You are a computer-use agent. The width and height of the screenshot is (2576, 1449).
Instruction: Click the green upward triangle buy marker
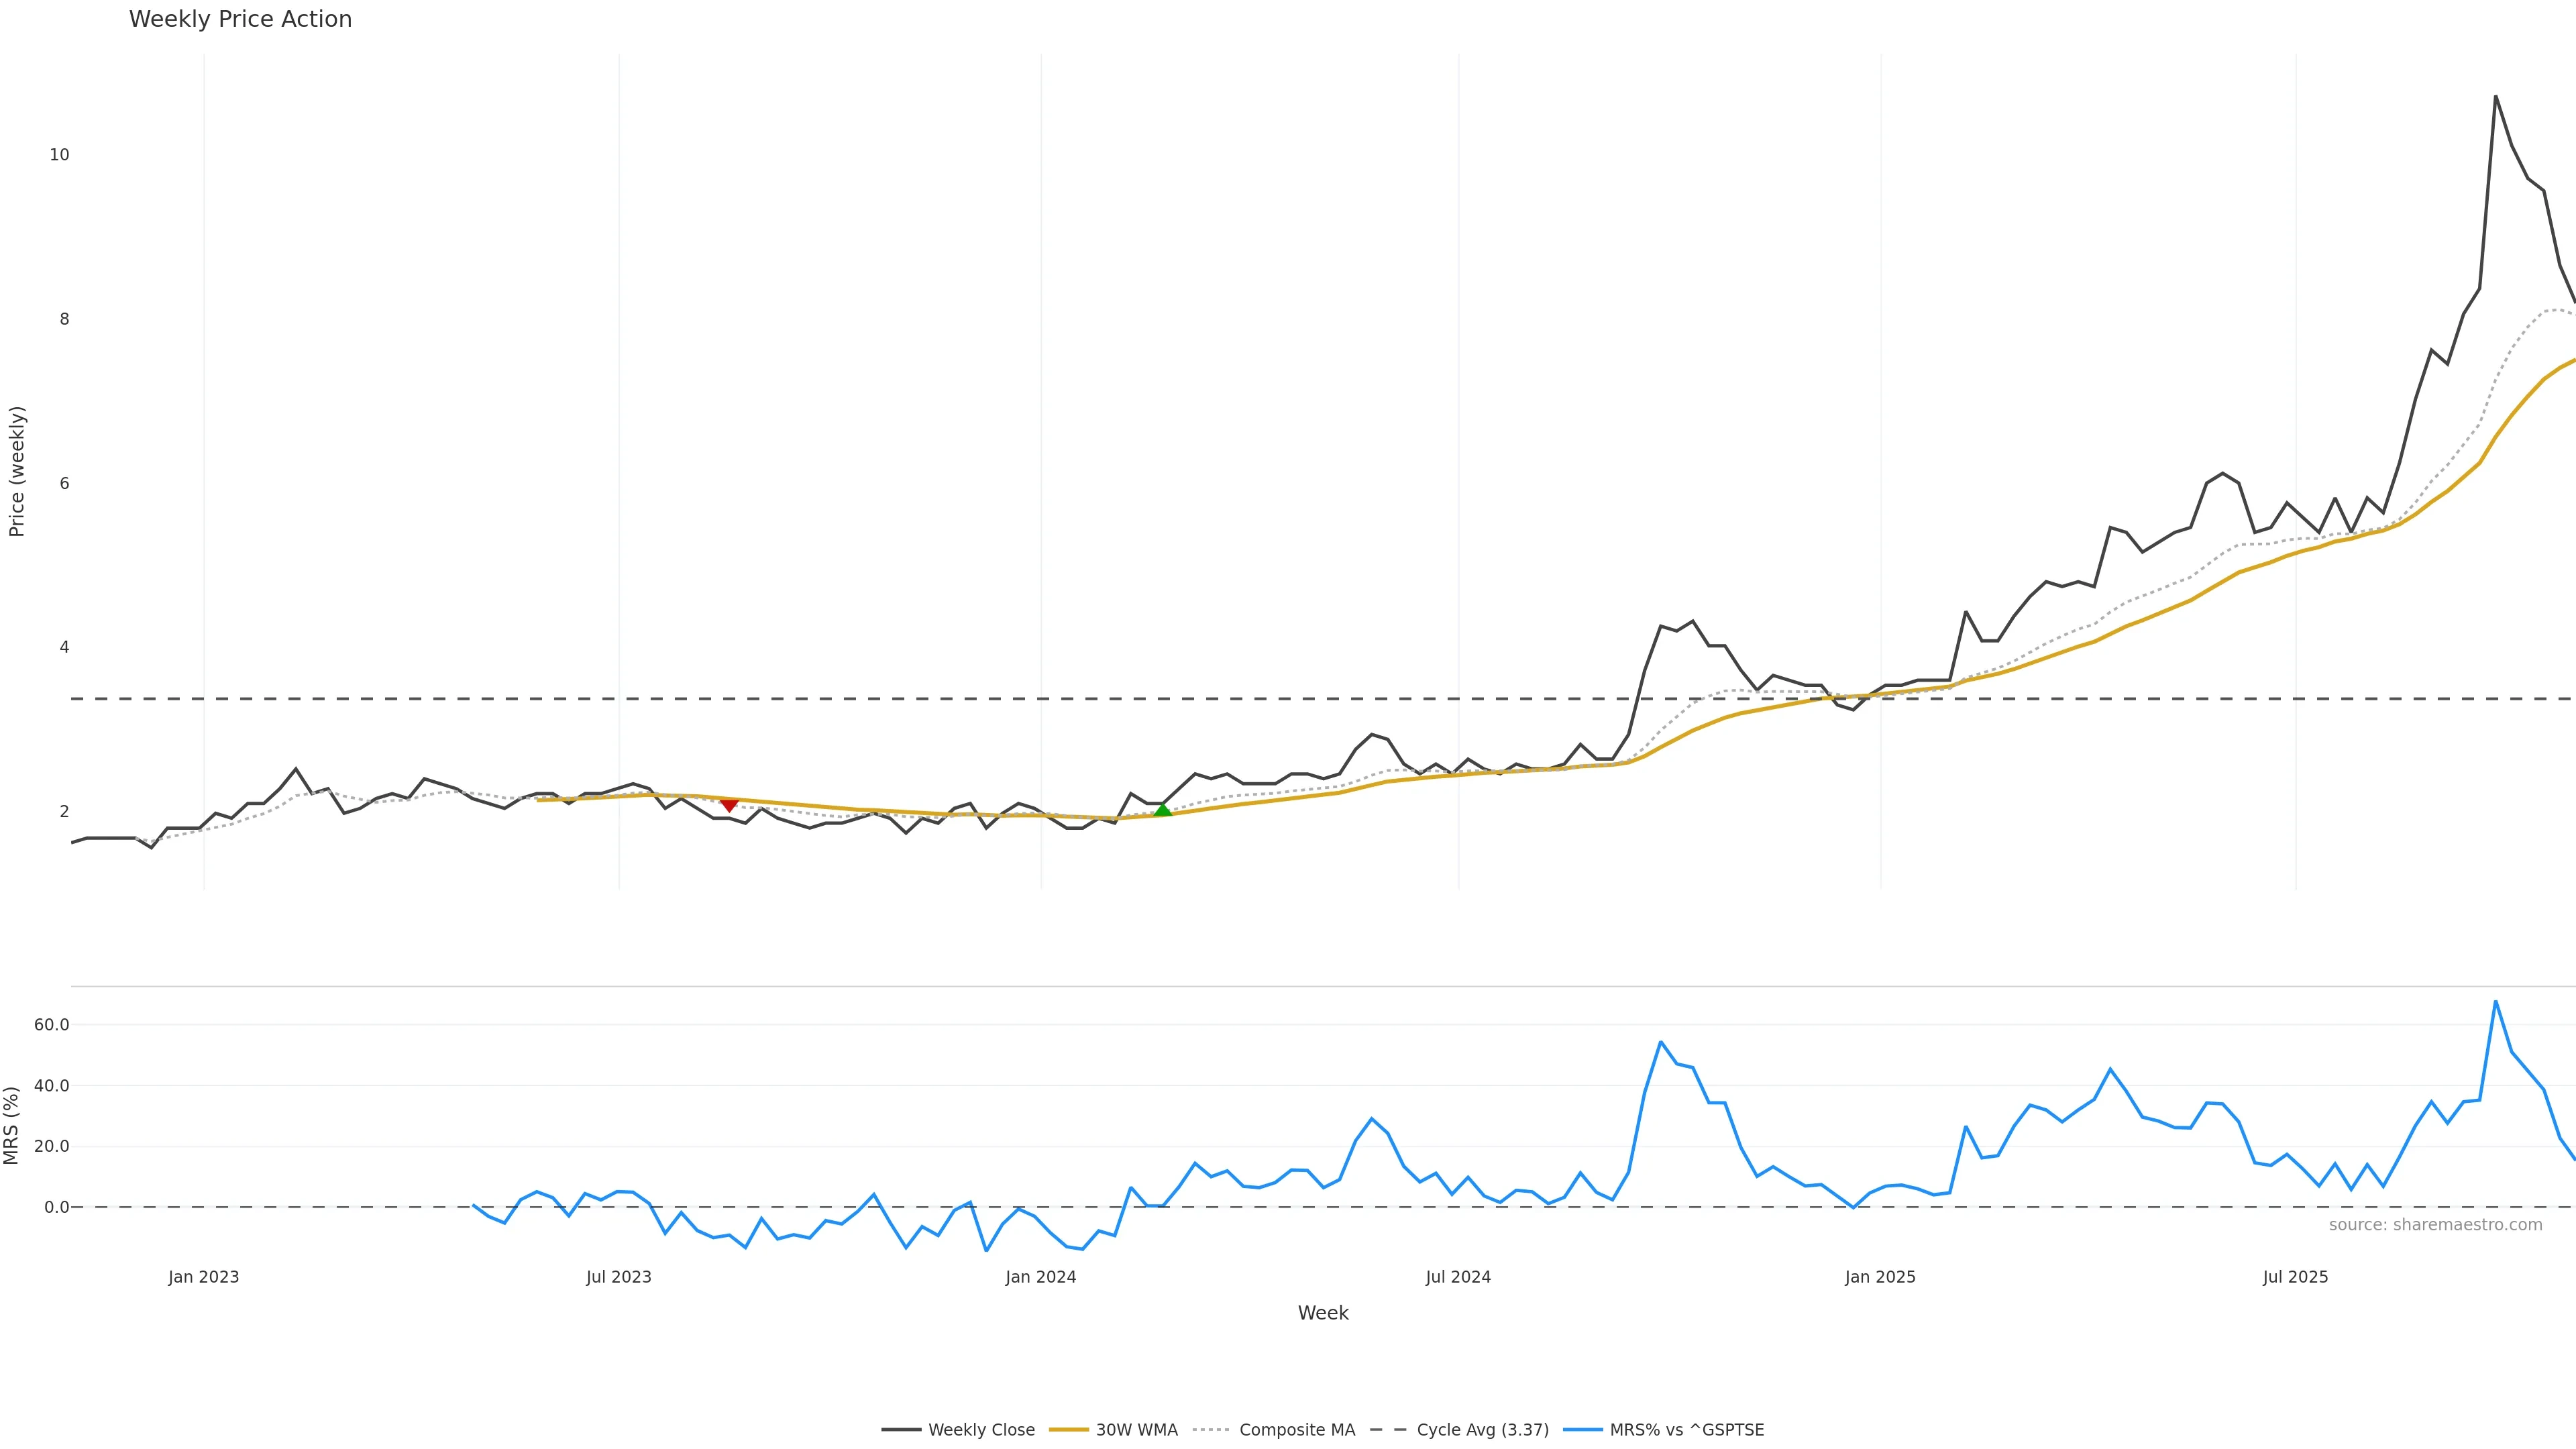(1162, 809)
